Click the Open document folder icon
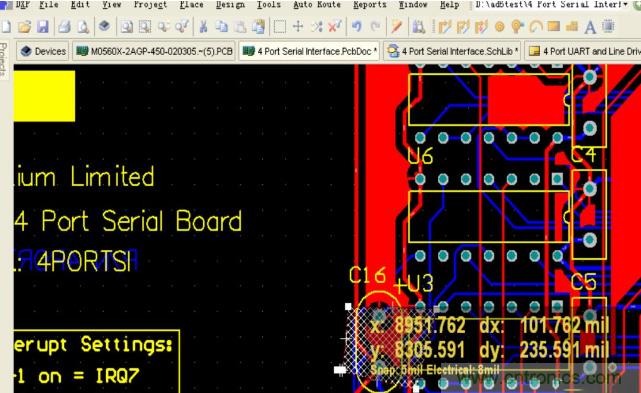Viewport: 641px width, 393px height. click(x=25, y=27)
